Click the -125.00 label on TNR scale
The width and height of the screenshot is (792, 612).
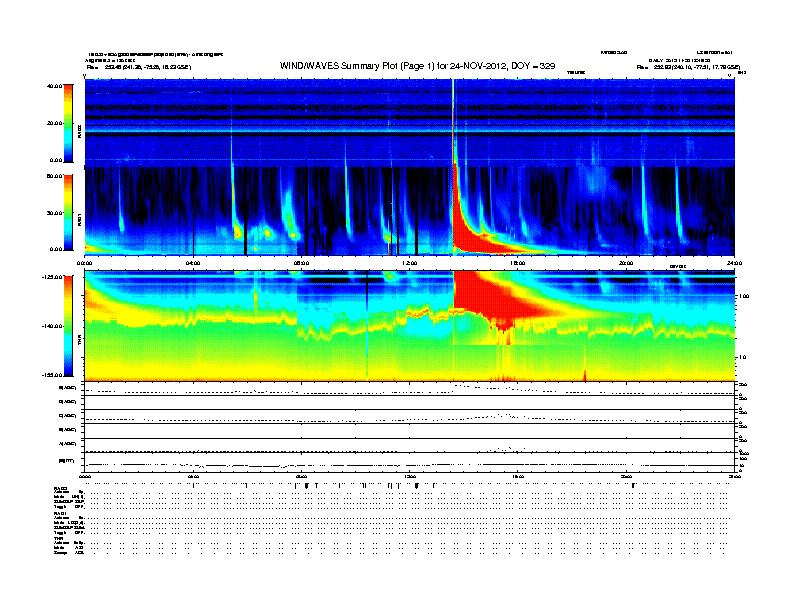[x=52, y=277]
